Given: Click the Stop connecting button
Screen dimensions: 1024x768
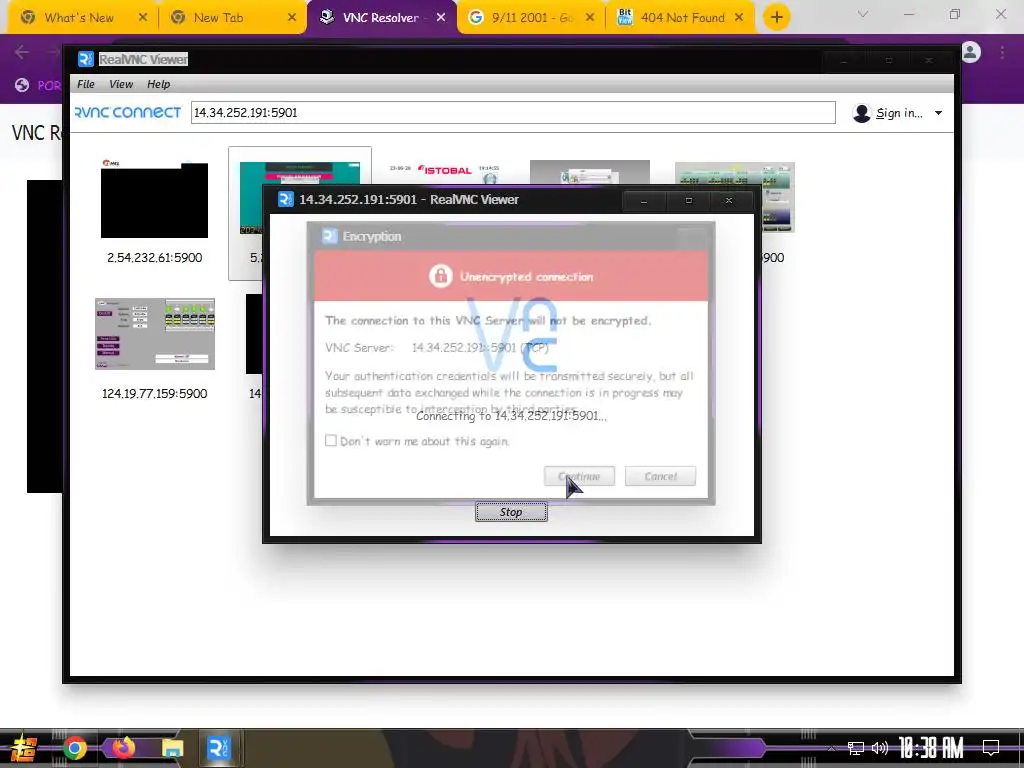Looking at the screenshot, I should (x=511, y=512).
